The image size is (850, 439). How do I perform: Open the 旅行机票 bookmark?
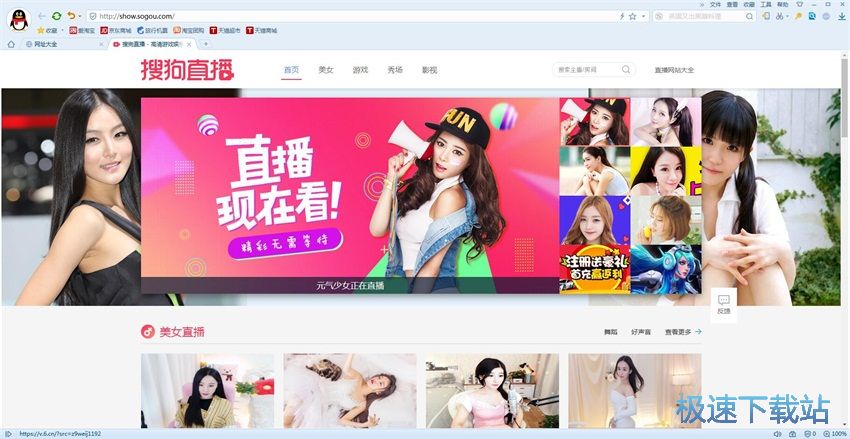pos(152,30)
